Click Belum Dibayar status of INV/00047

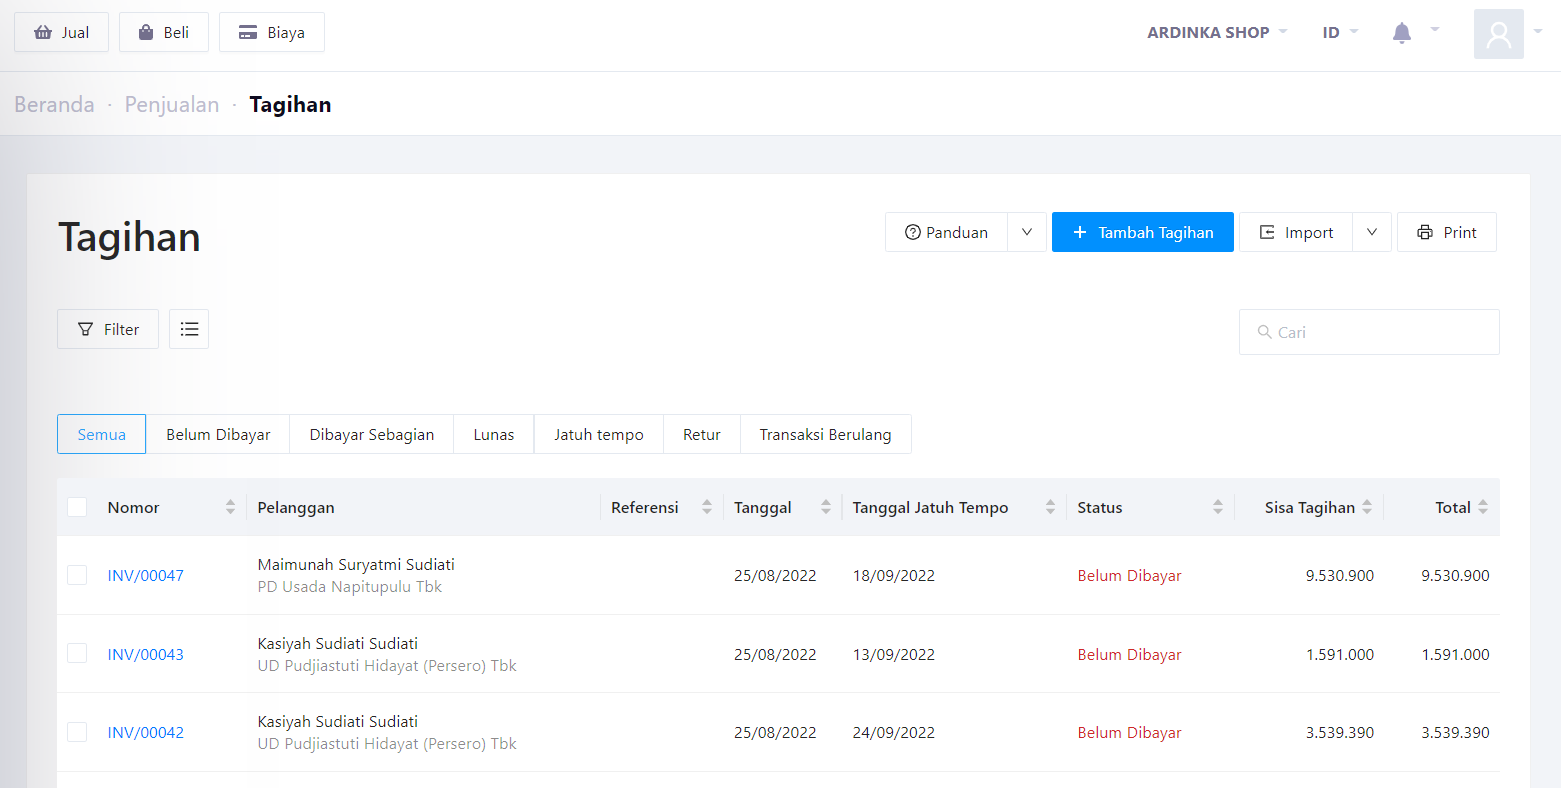point(1130,575)
